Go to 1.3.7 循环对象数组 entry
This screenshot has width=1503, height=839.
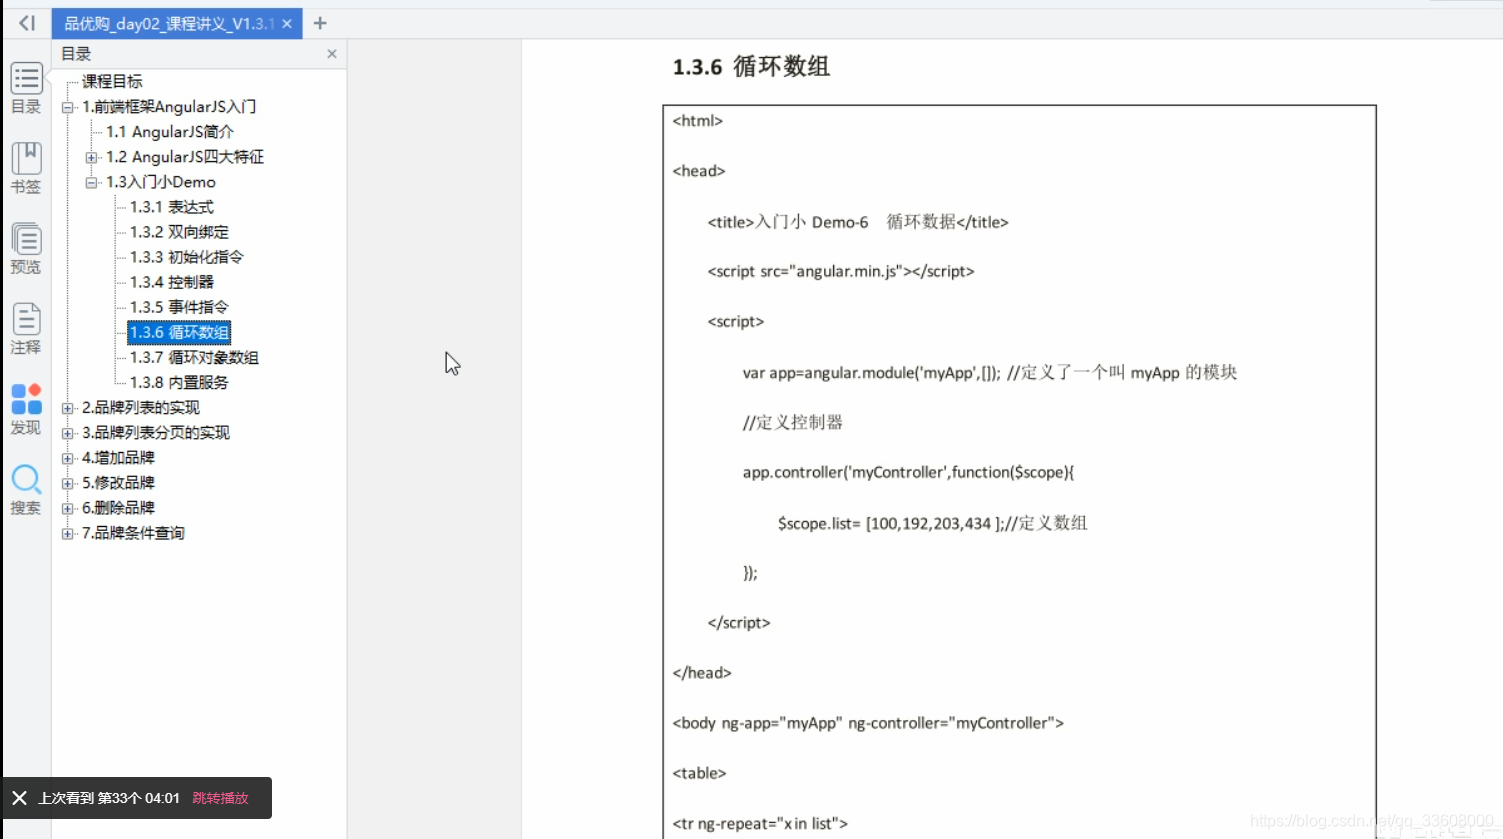tap(194, 357)
